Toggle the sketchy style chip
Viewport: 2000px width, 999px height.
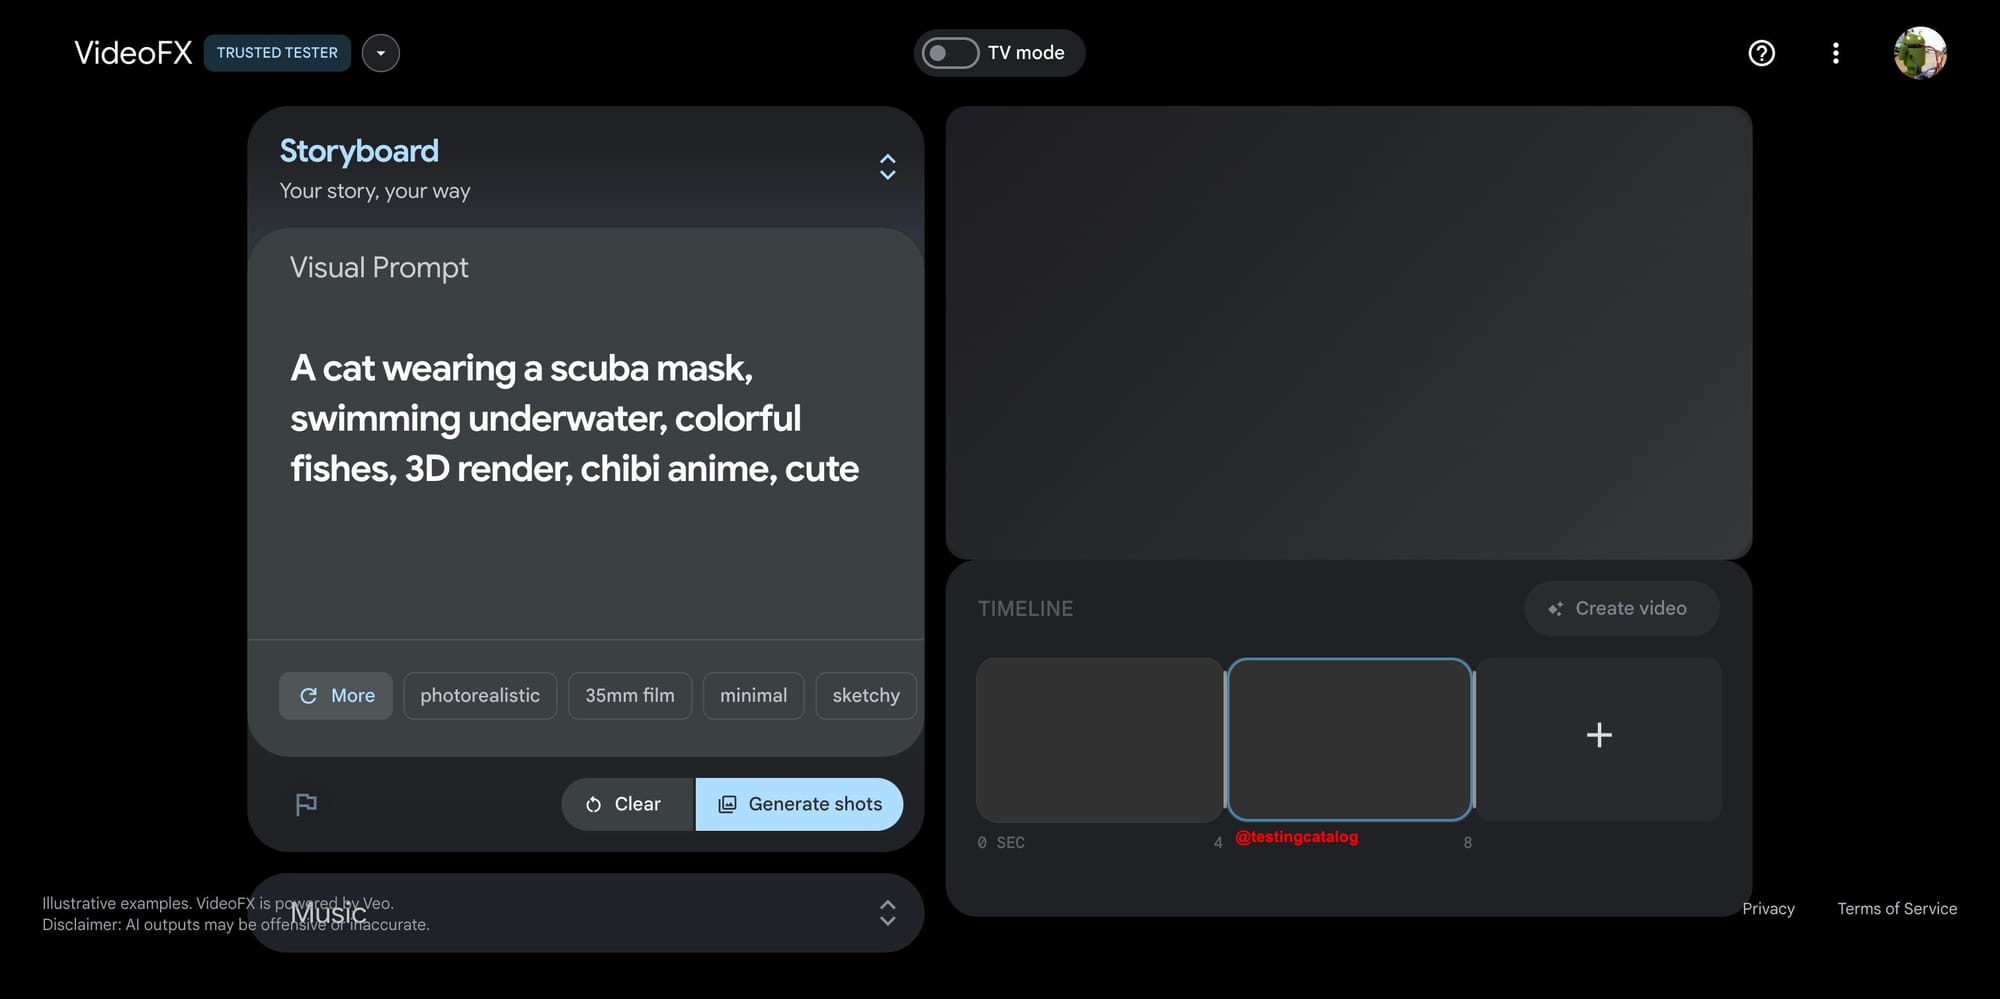click(x=865, y=695)
